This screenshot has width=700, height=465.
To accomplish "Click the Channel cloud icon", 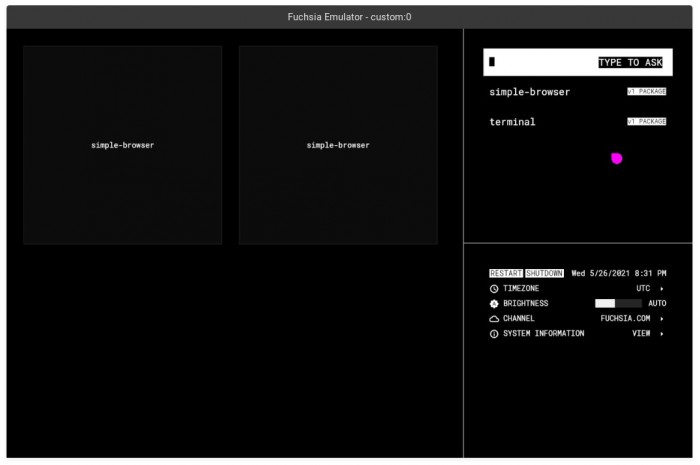I will point(494,318).
